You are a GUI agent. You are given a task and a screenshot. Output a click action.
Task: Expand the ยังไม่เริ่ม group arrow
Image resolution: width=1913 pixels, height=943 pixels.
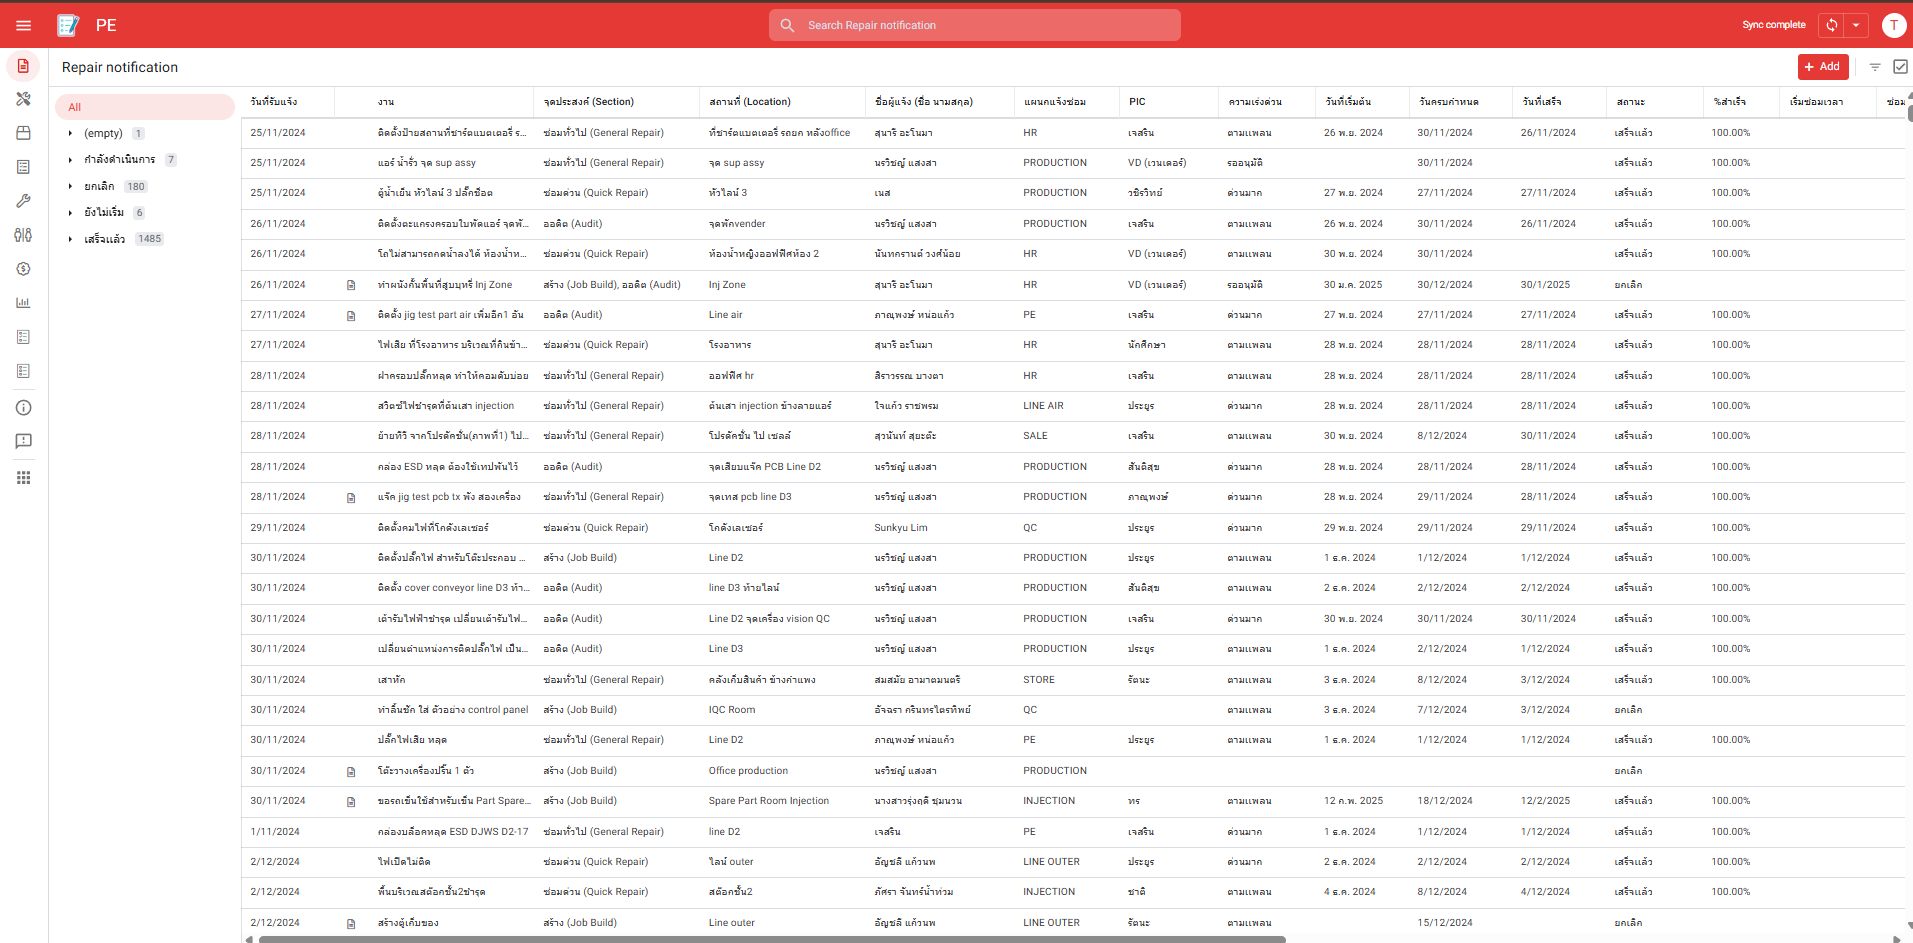70,212
